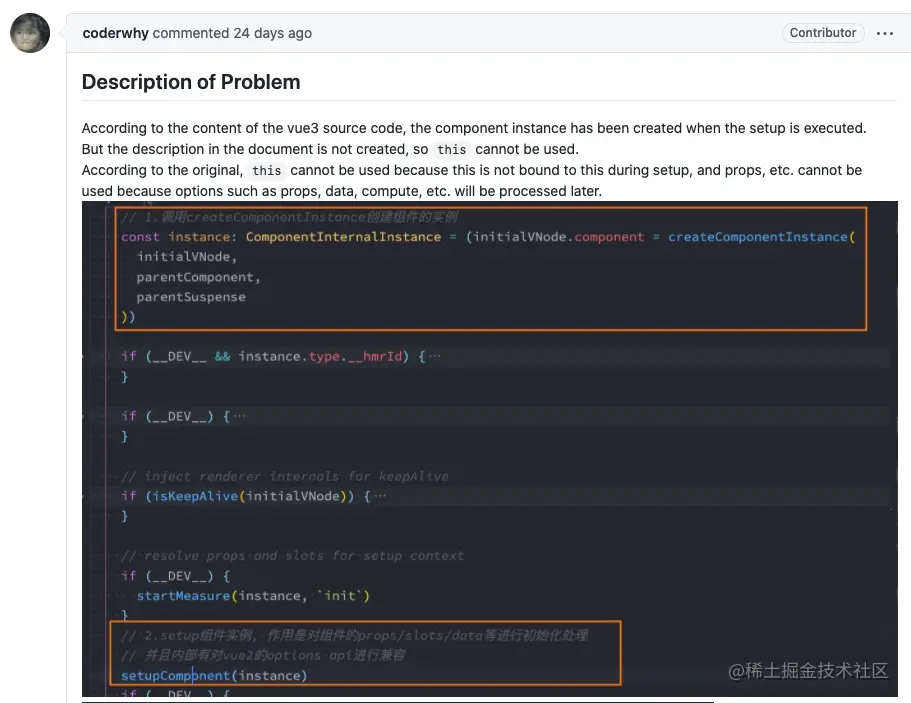The height and width of the screenshot is (703, 911).
Task: Click the 'parentSuspense' code line
Action: coord(191,297)
